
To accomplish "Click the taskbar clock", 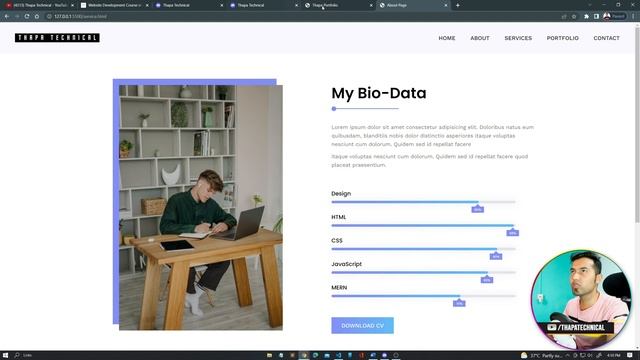I will pyautogui.click(x=613, y=356).
